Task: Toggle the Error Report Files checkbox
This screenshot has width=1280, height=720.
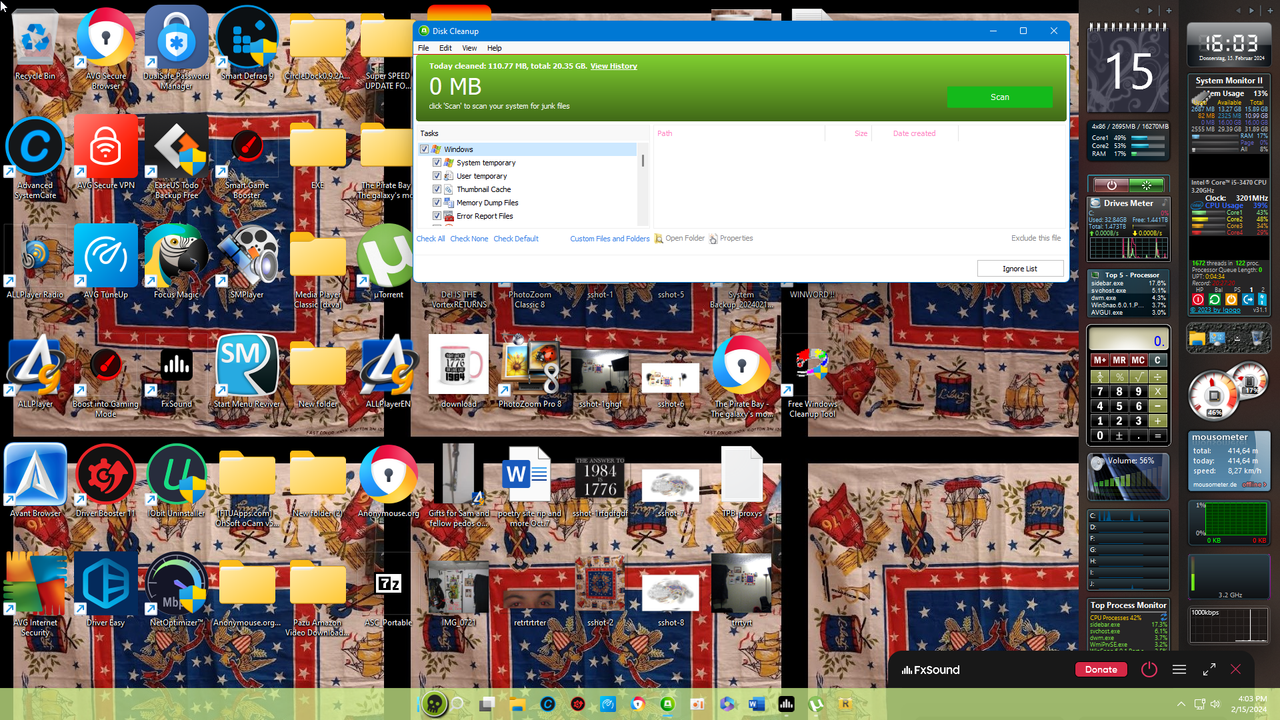Action: [437, 216]
